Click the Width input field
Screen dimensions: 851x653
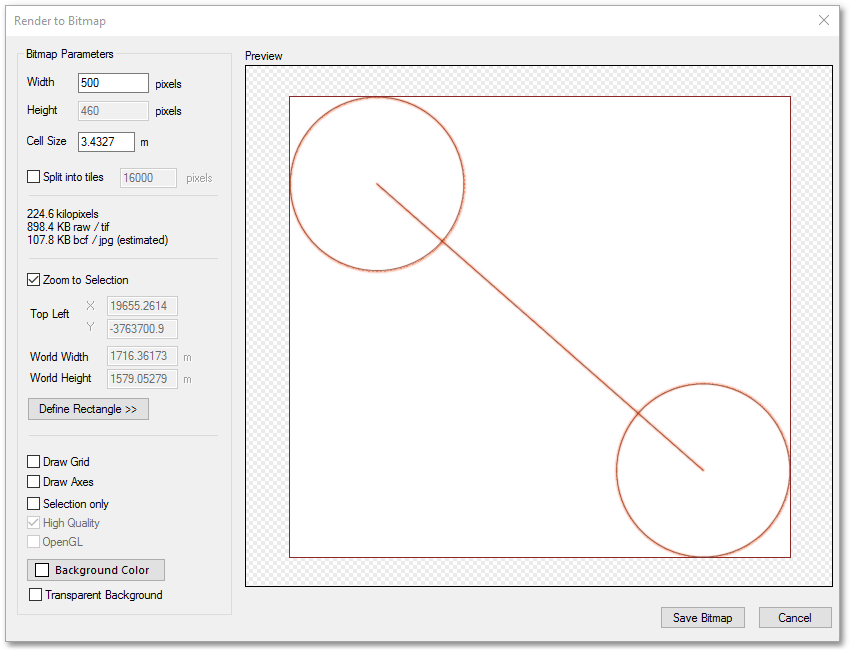point(113,83)
